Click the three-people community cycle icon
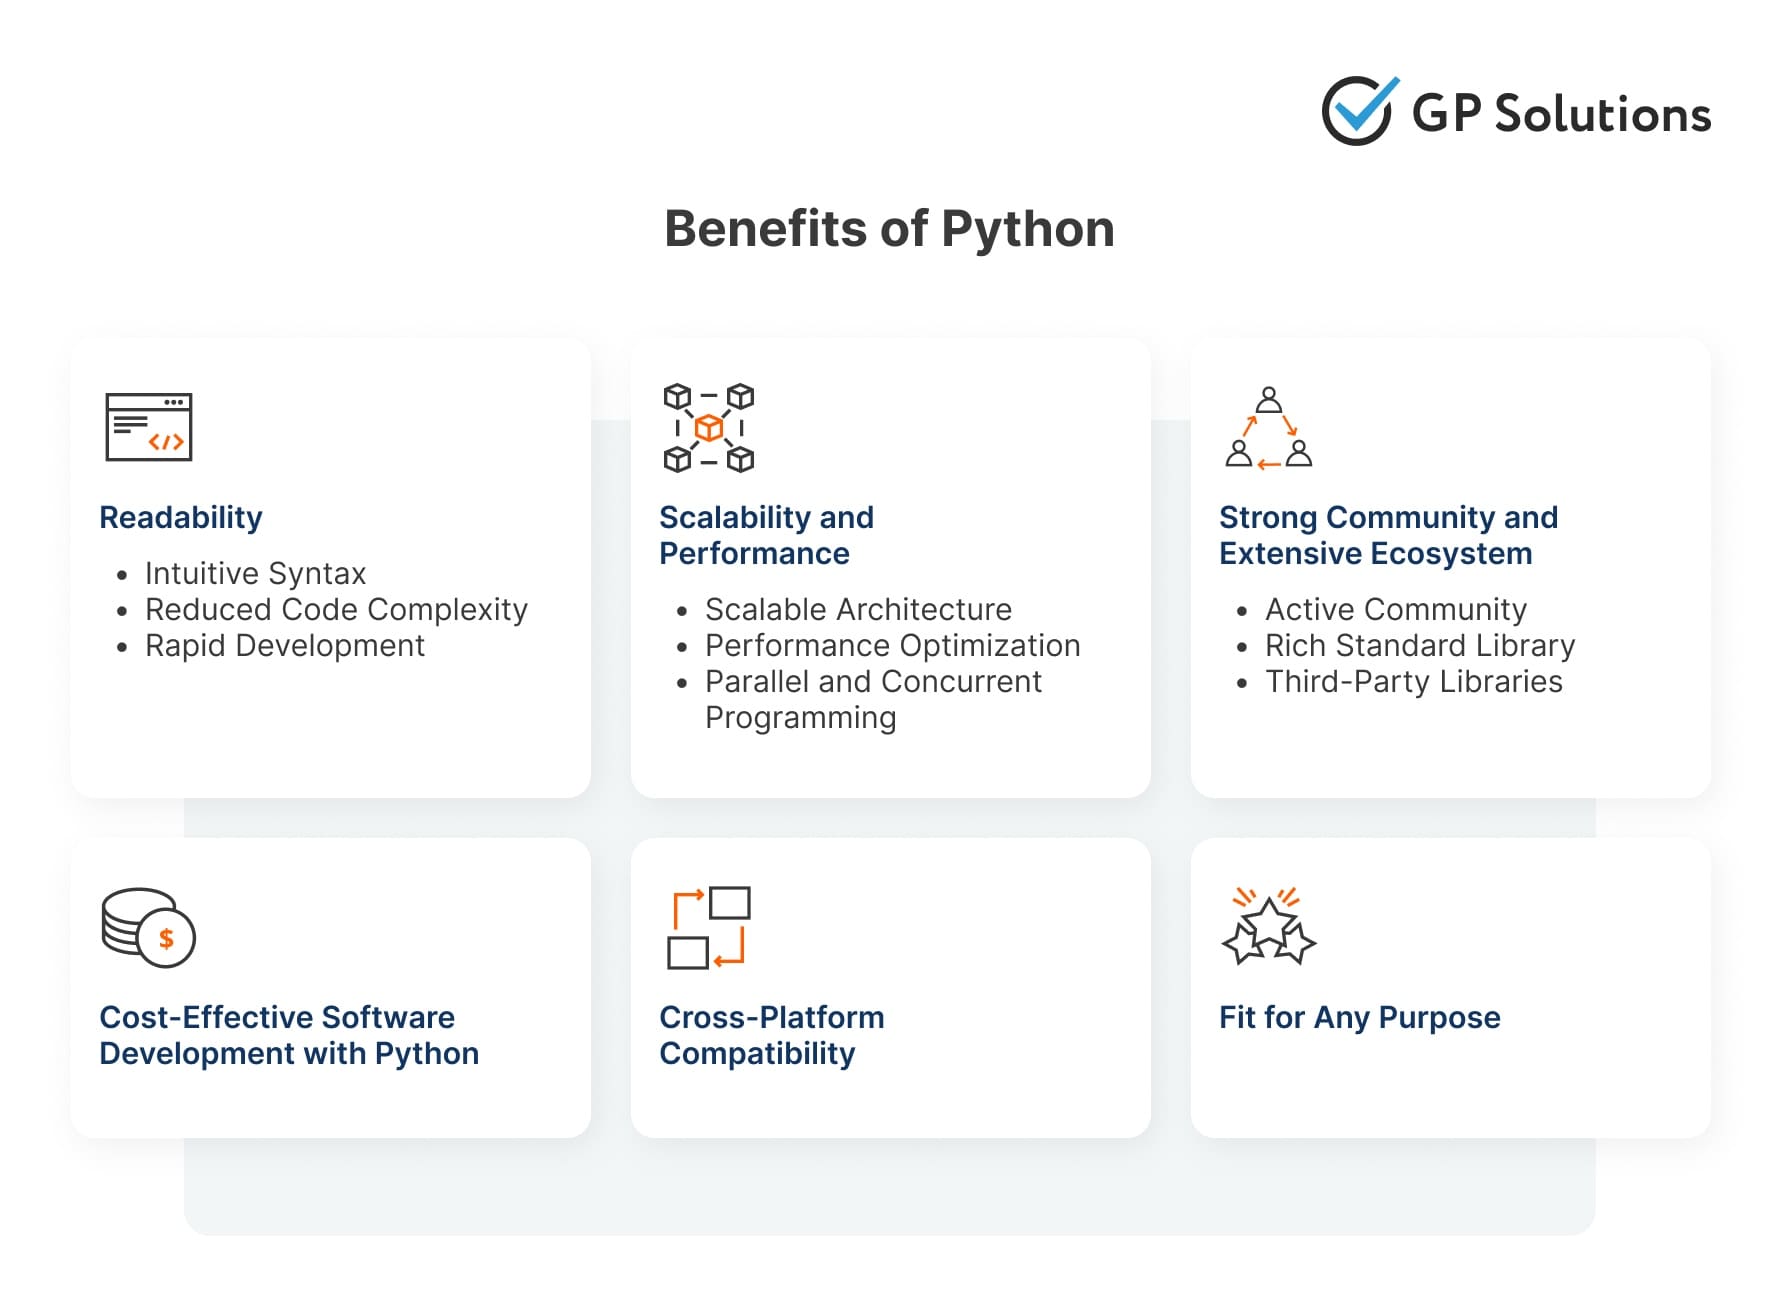The image size is (1780, 1296). [x=1268, y=428]
